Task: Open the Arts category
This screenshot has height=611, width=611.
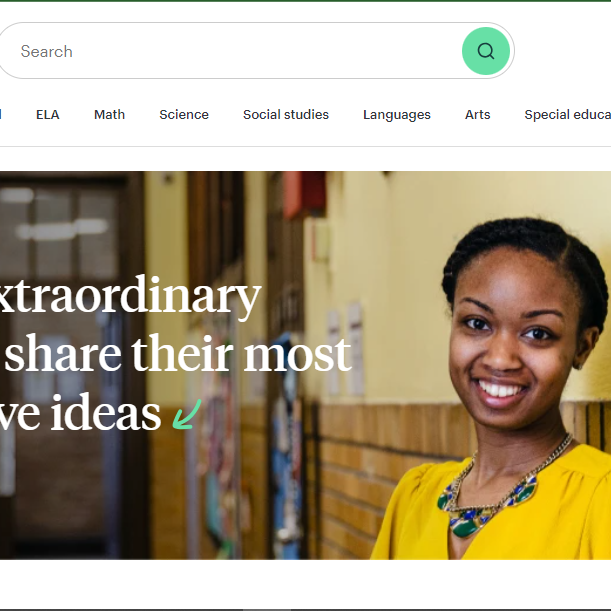Action: 478,115
